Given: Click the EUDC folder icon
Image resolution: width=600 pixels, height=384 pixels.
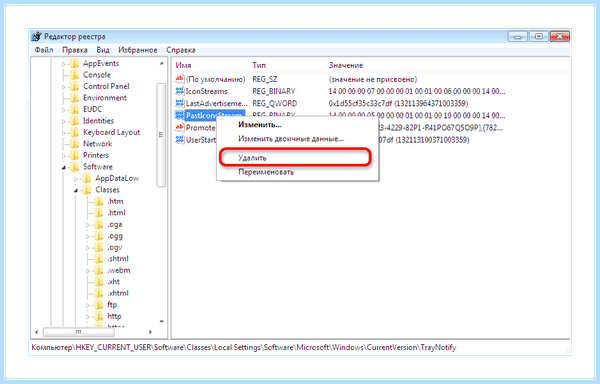Looking at the screenshot, I should [x=75, y=109].
